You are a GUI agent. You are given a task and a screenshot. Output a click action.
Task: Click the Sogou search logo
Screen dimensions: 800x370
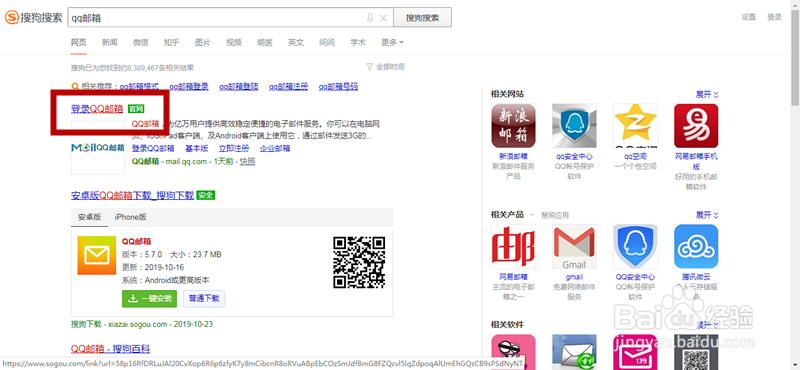(34, 18)
